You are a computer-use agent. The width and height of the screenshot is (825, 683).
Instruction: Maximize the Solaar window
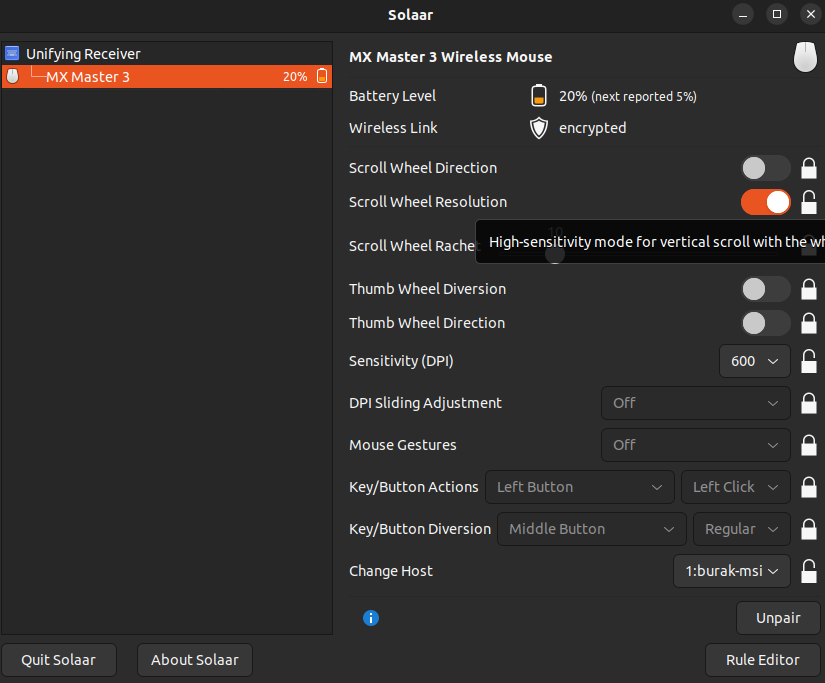(x=777, y=15)
